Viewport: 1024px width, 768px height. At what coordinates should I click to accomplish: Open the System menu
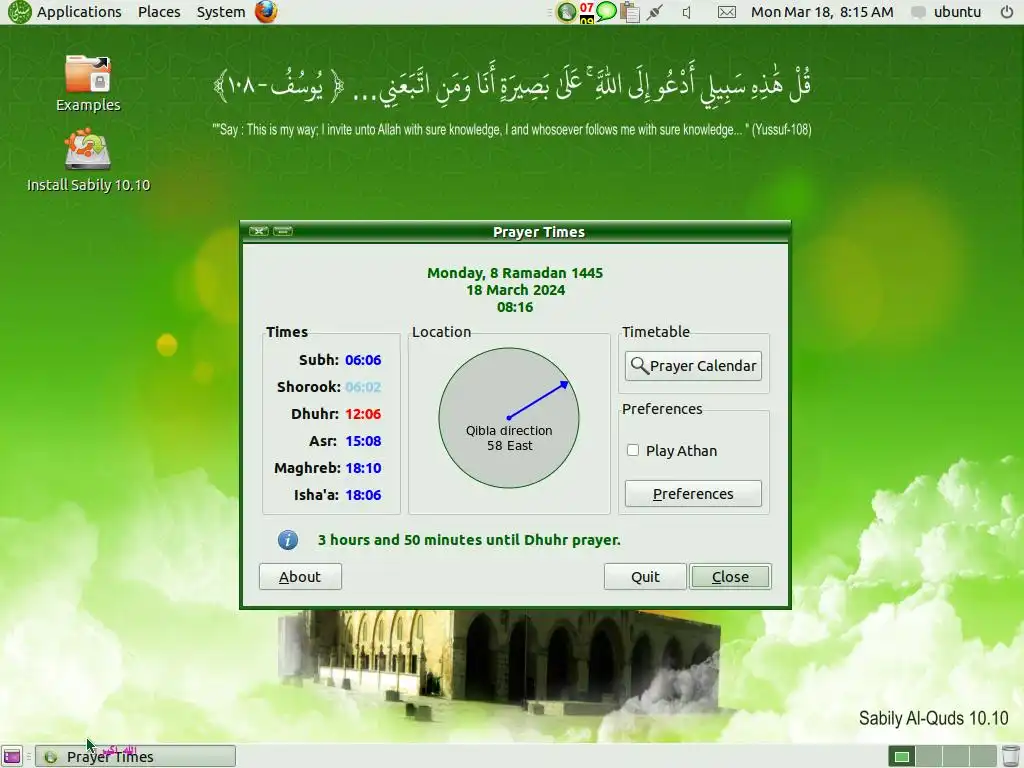pyautogui.click(x=221, y=12)
